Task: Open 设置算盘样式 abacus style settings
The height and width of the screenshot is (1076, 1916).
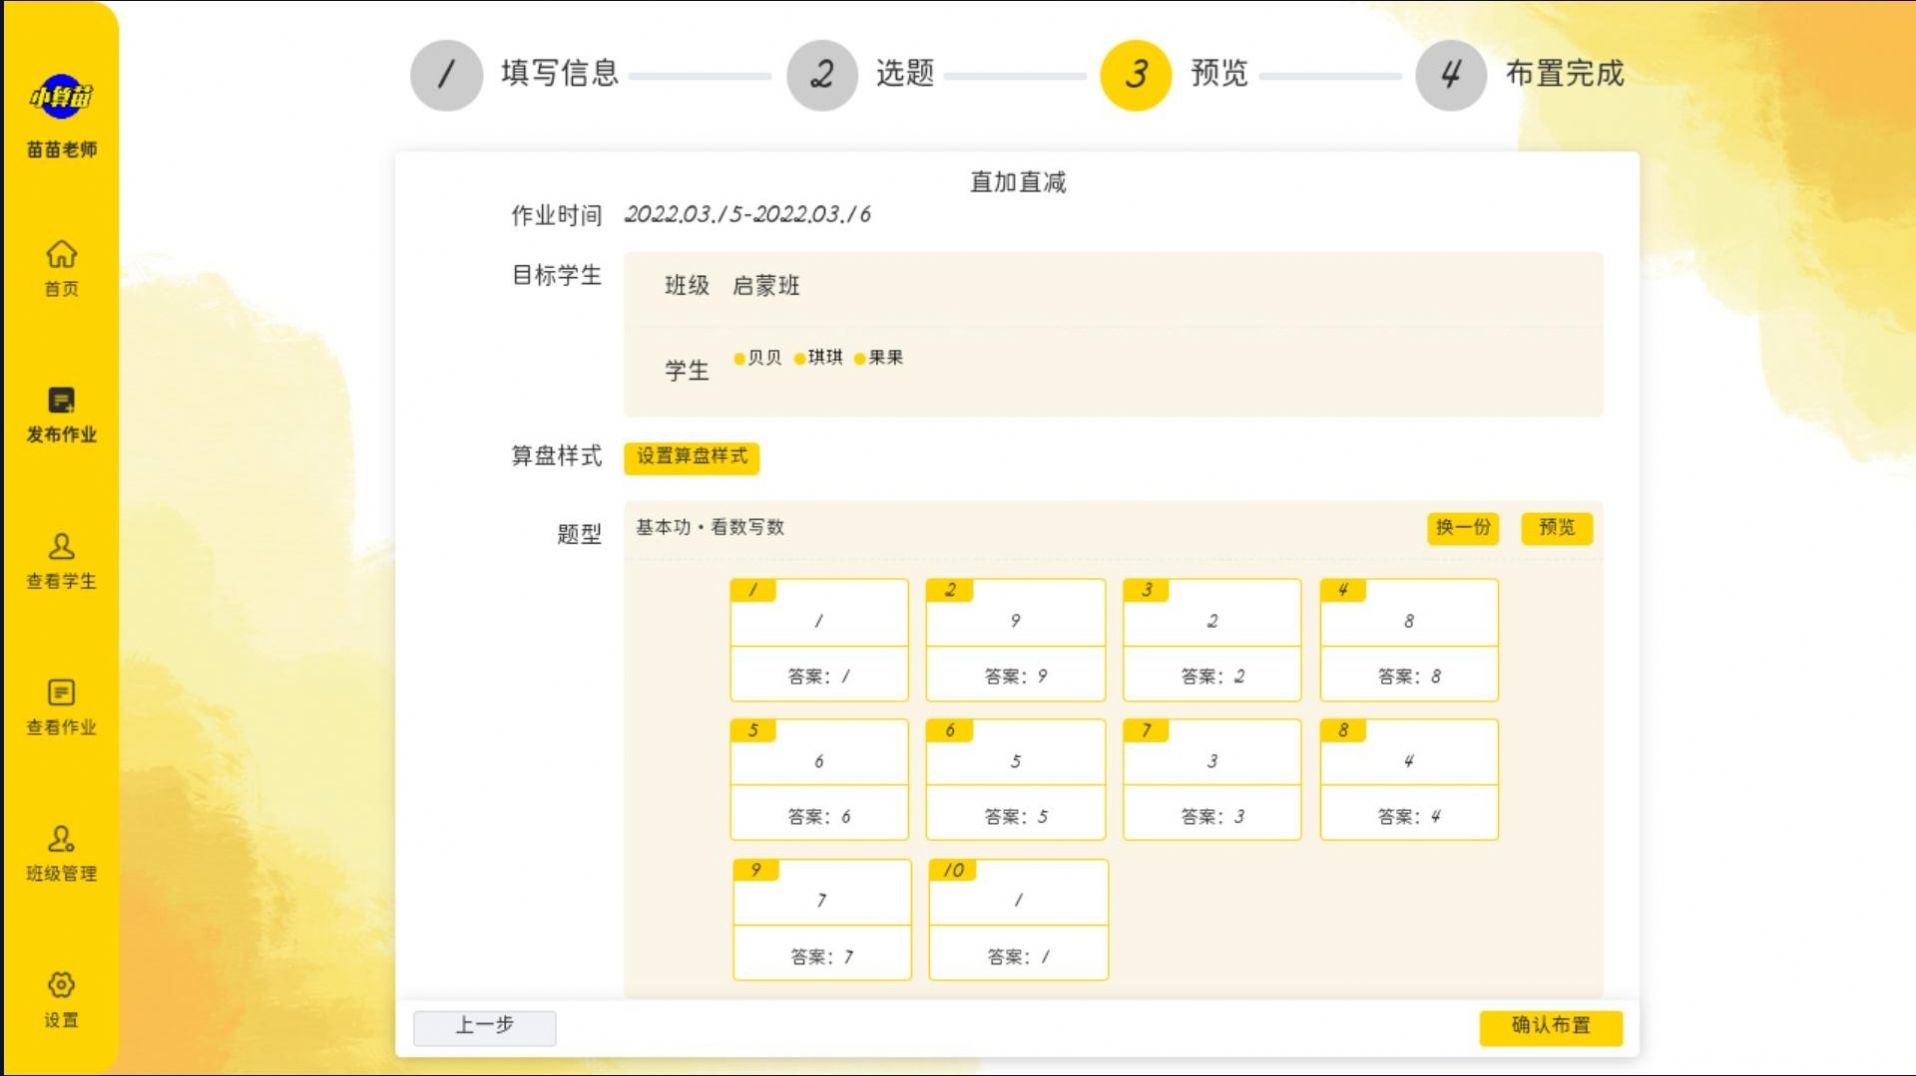Action: [x=693, y=458]
